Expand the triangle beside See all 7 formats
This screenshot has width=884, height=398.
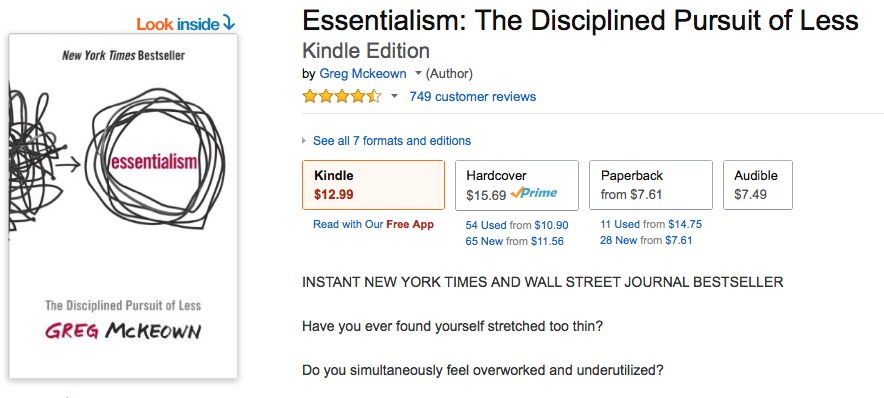305,141
